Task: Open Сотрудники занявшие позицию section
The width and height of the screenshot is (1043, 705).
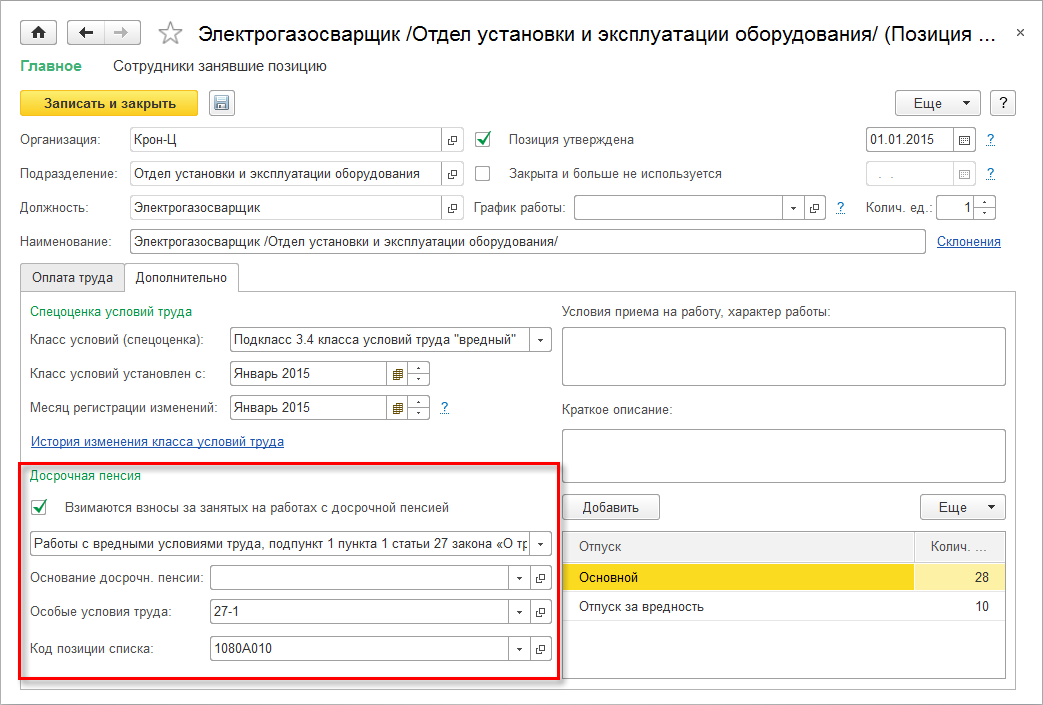Action: click(x=220, y=67)
